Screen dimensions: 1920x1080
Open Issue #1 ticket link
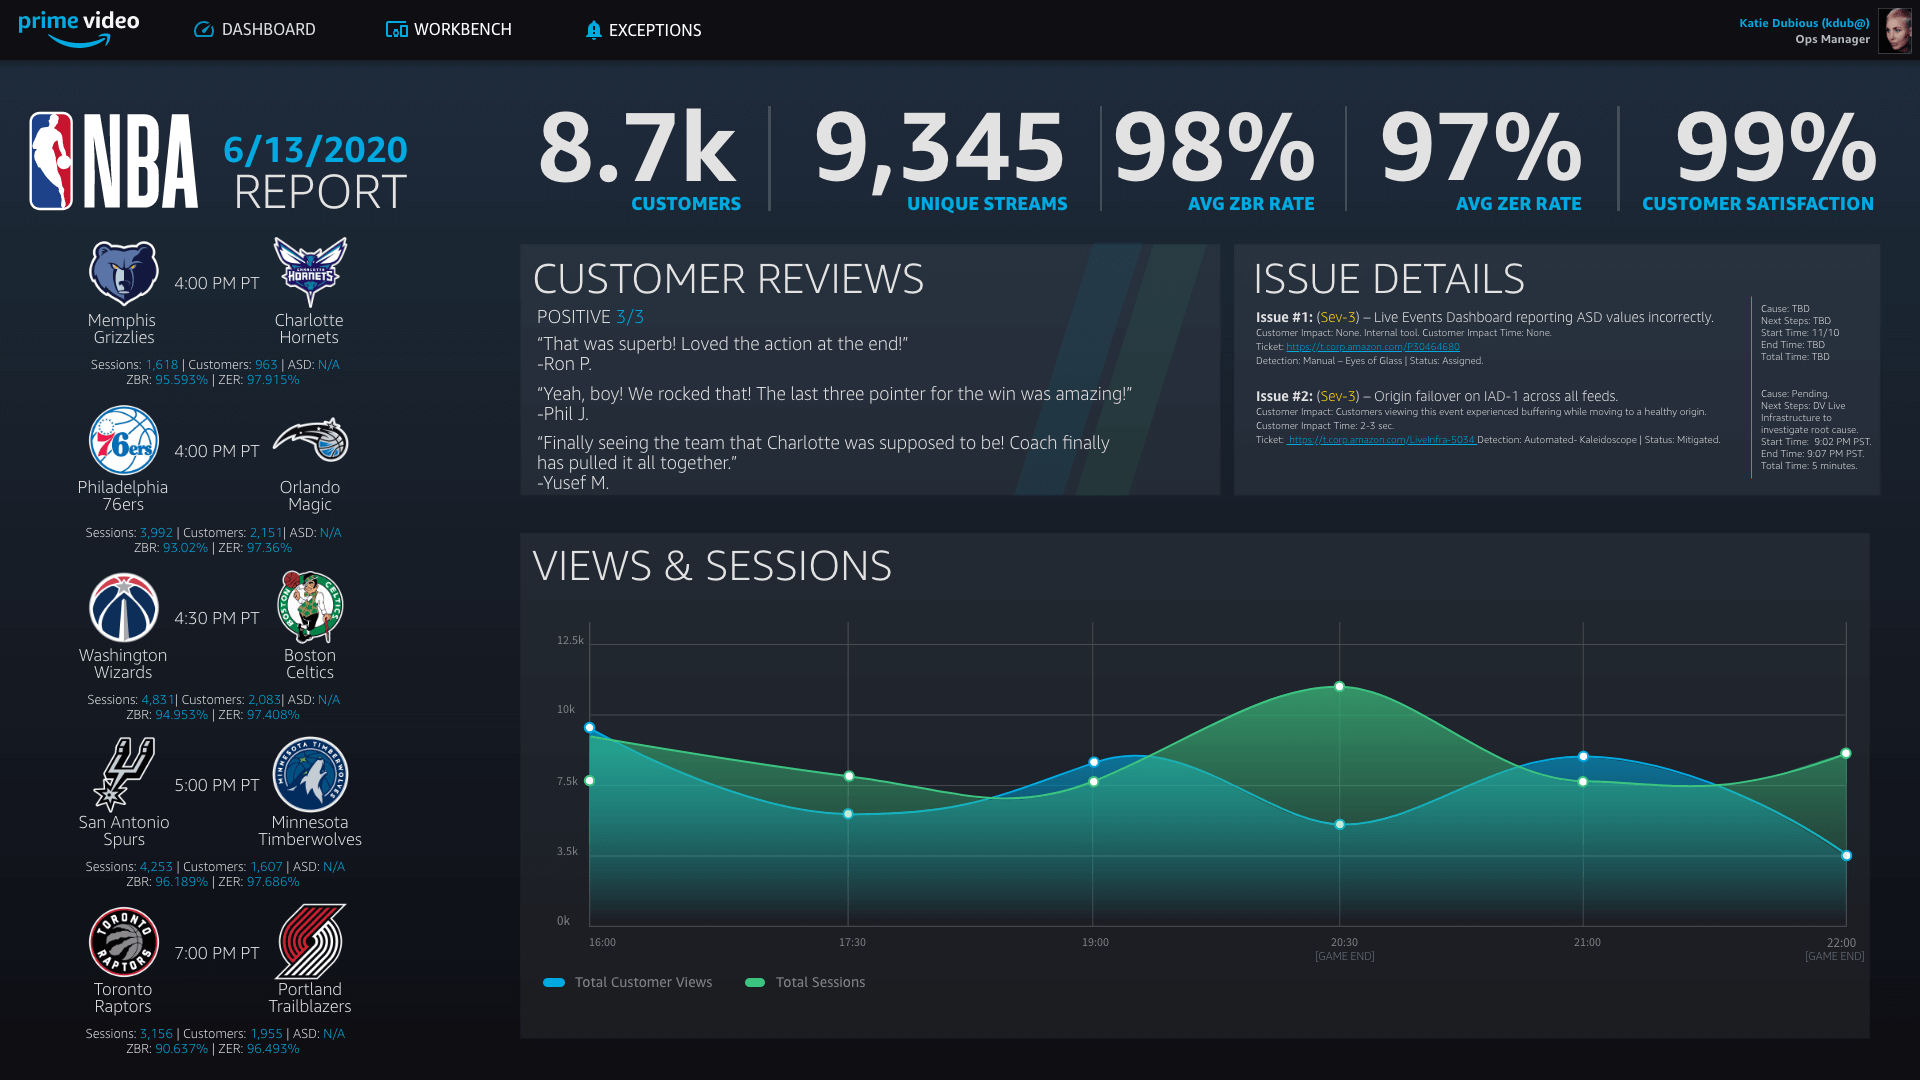click(x=1372, y=347)
